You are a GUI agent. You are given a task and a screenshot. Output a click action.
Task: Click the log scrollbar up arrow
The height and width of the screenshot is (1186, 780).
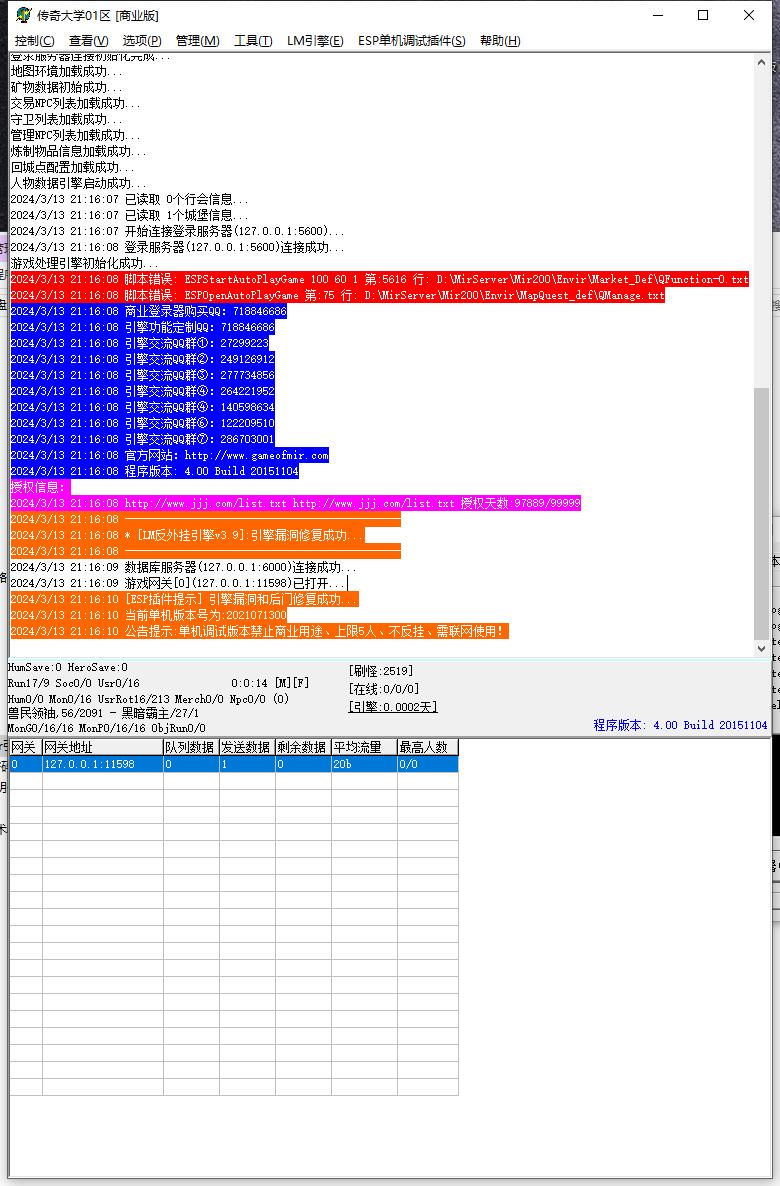[761, 64]
